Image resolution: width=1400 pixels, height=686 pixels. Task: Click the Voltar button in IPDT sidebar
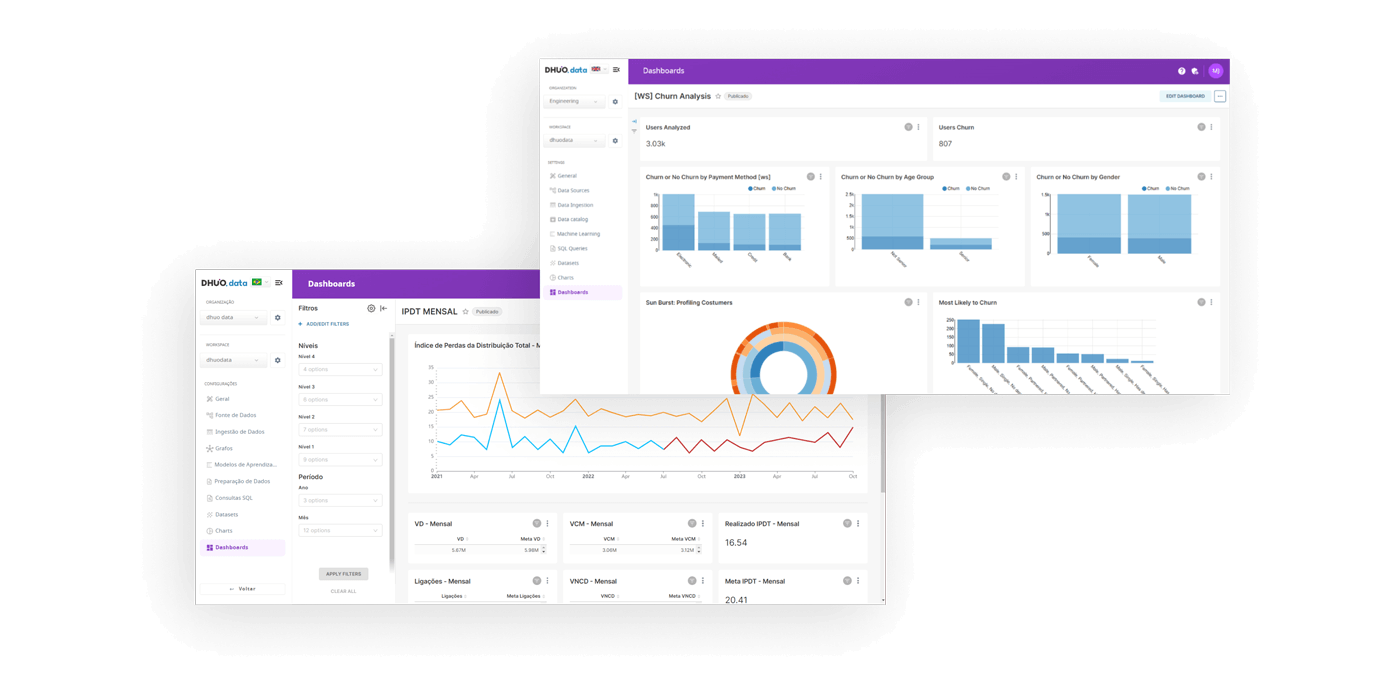(x=242, y=589)
